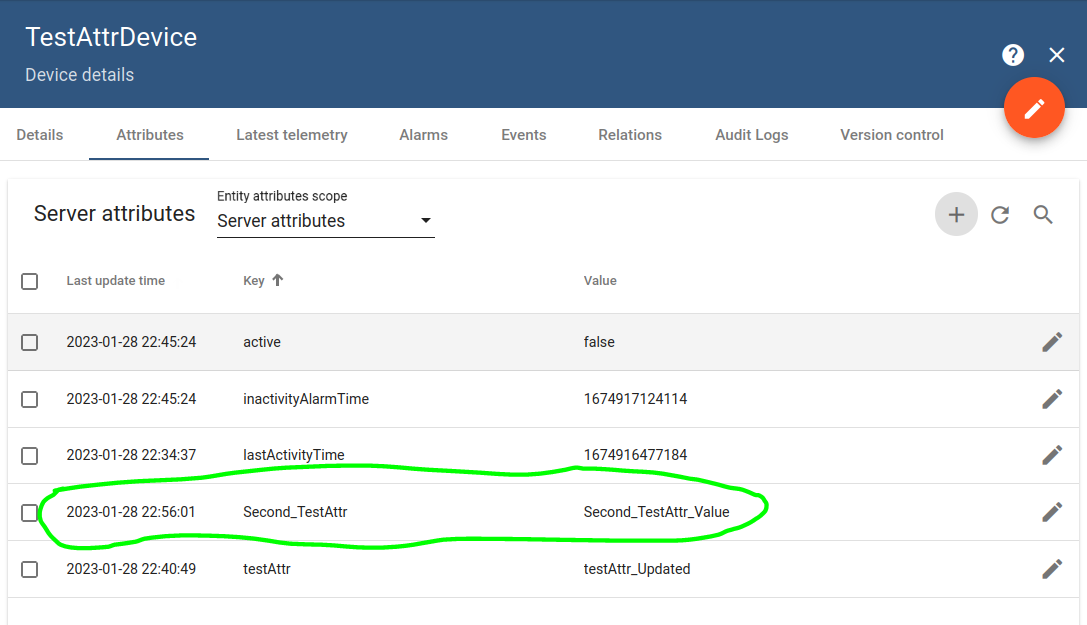Edit the testAttr attribute
Screen dimensions: 1087x625
(1052, 568)
